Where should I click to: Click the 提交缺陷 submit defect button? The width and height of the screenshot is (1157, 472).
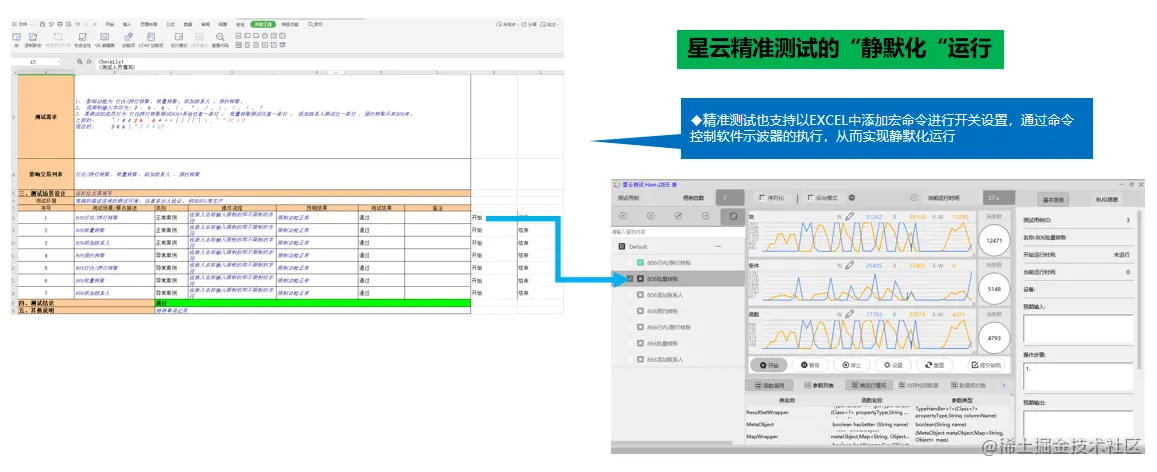(987, 365)
